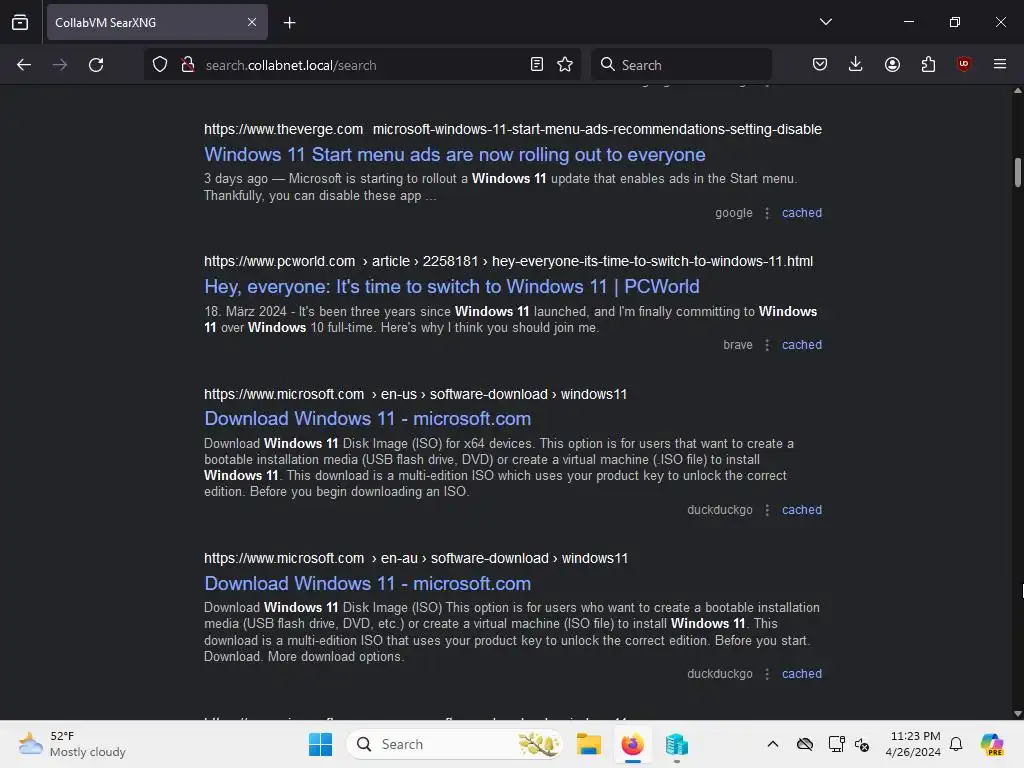Screen dimensions: 1024x768
Task: Open the Firefox hamburger menu
Action: (1000, 65)
